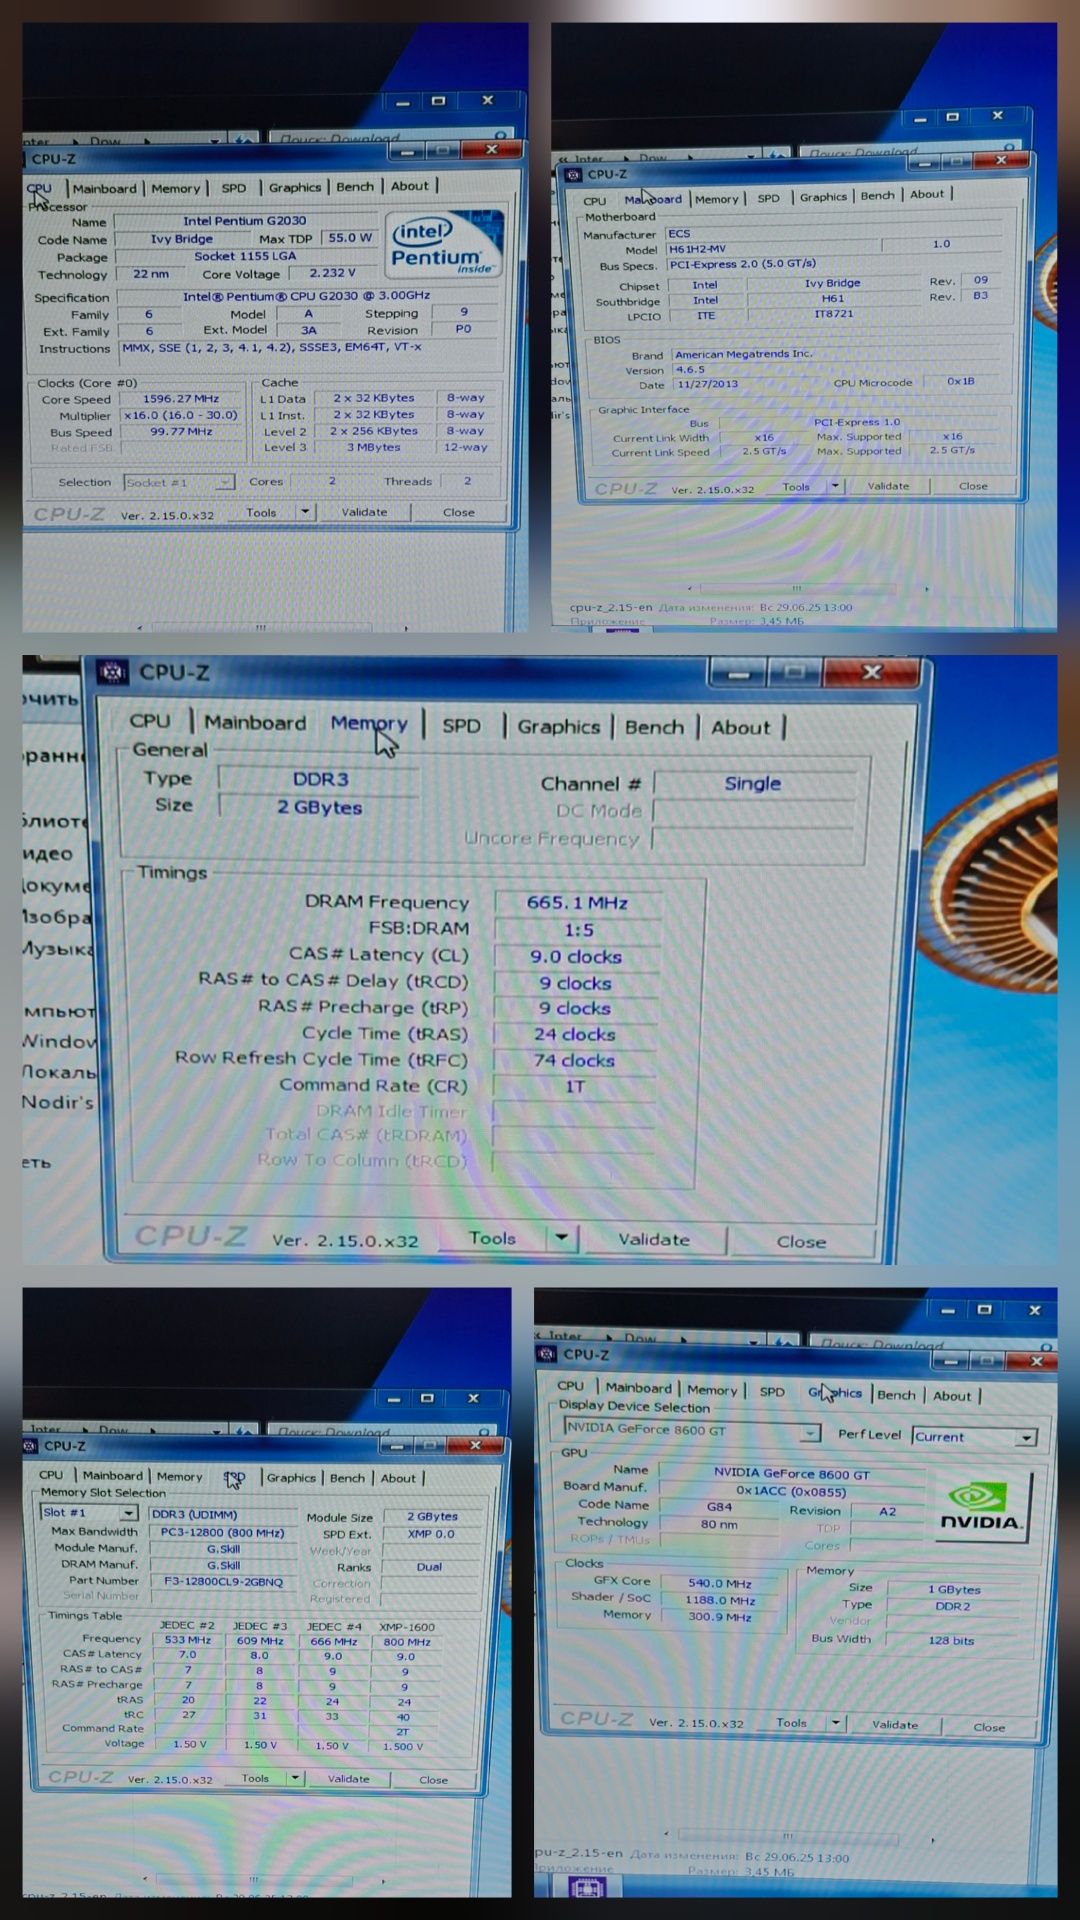Viewport: 1080px width, 1920px height.
Task: Open Memory tab in the Pentium G2030 window
Action: click(176, 188)
